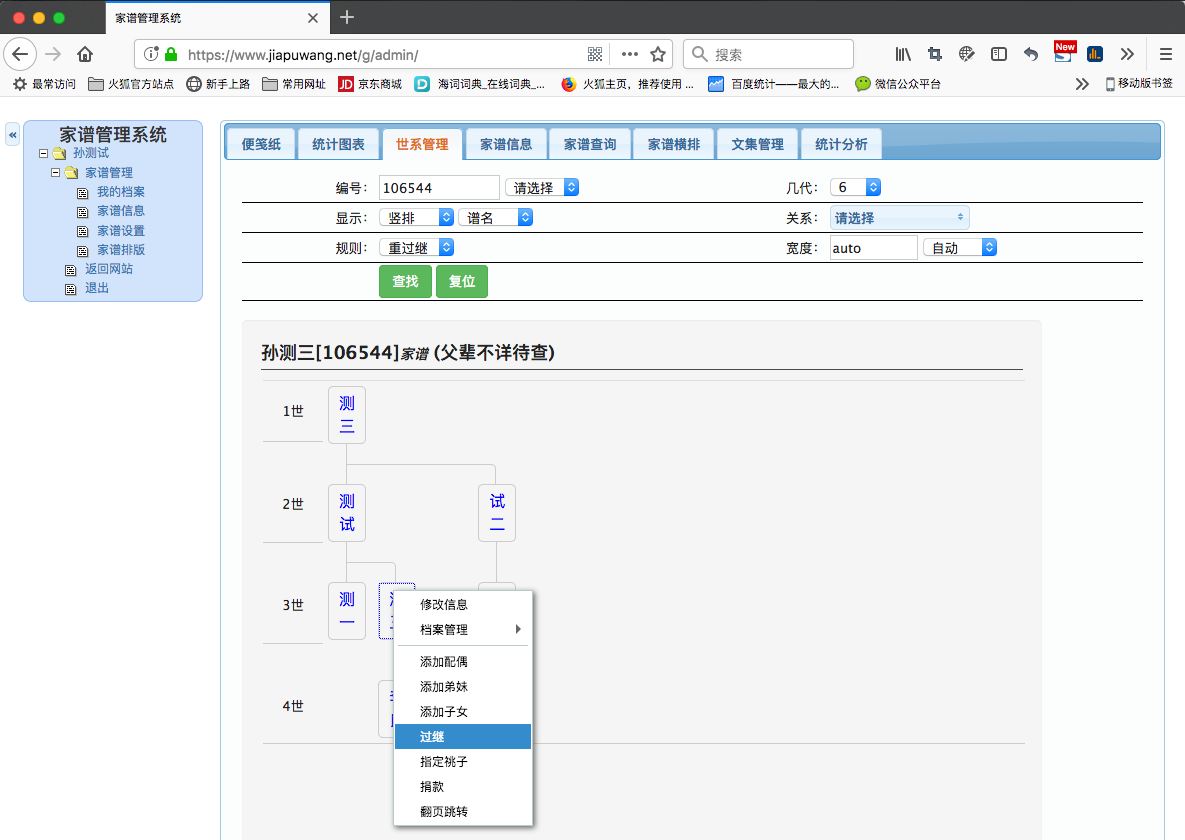Show more toolbar items overflow chevron
The width and height of the screenshot is (1185, 840).
(x=1127, y=54)
